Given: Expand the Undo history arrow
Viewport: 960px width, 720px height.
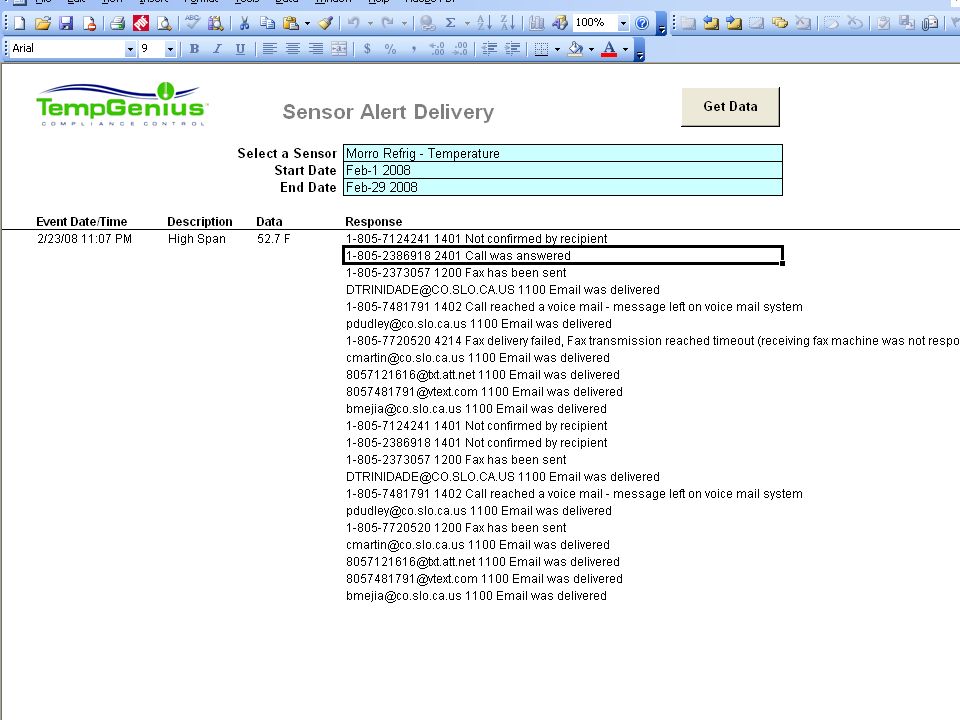Looking at the screenshot, I should pyautogui.click(x=370, y=24).
